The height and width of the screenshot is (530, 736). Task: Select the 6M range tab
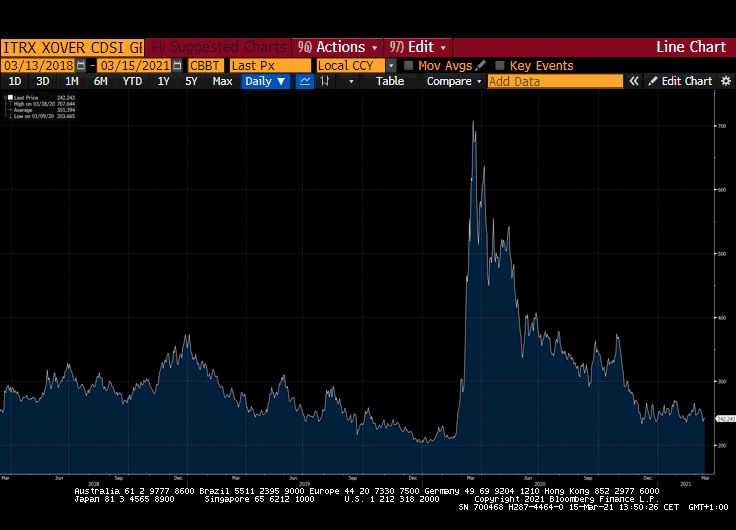[100, 81]
